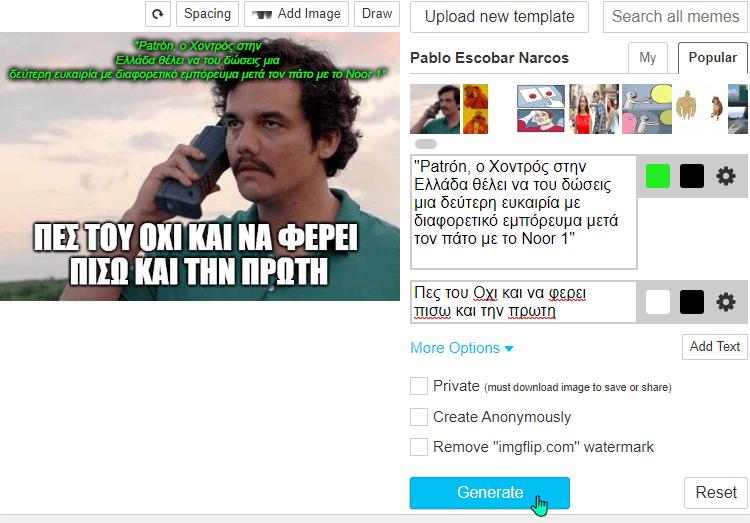The height and width of the screenshot is (523, 750).
Task: Click the first text box with Patrón text
Action: [524, 211]
